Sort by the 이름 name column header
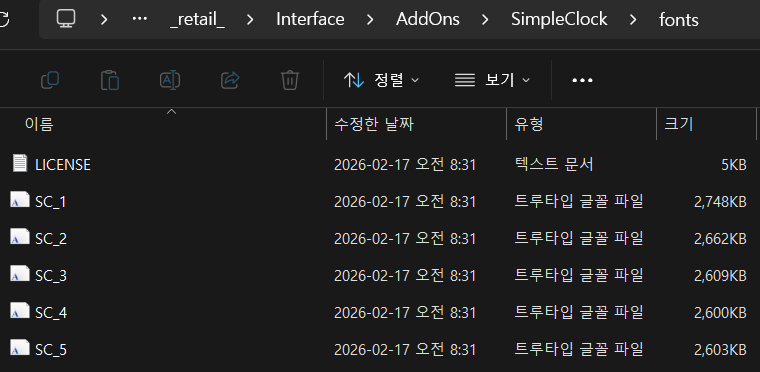Viewport: 760px width, 372px height. [x=39, y=125]
